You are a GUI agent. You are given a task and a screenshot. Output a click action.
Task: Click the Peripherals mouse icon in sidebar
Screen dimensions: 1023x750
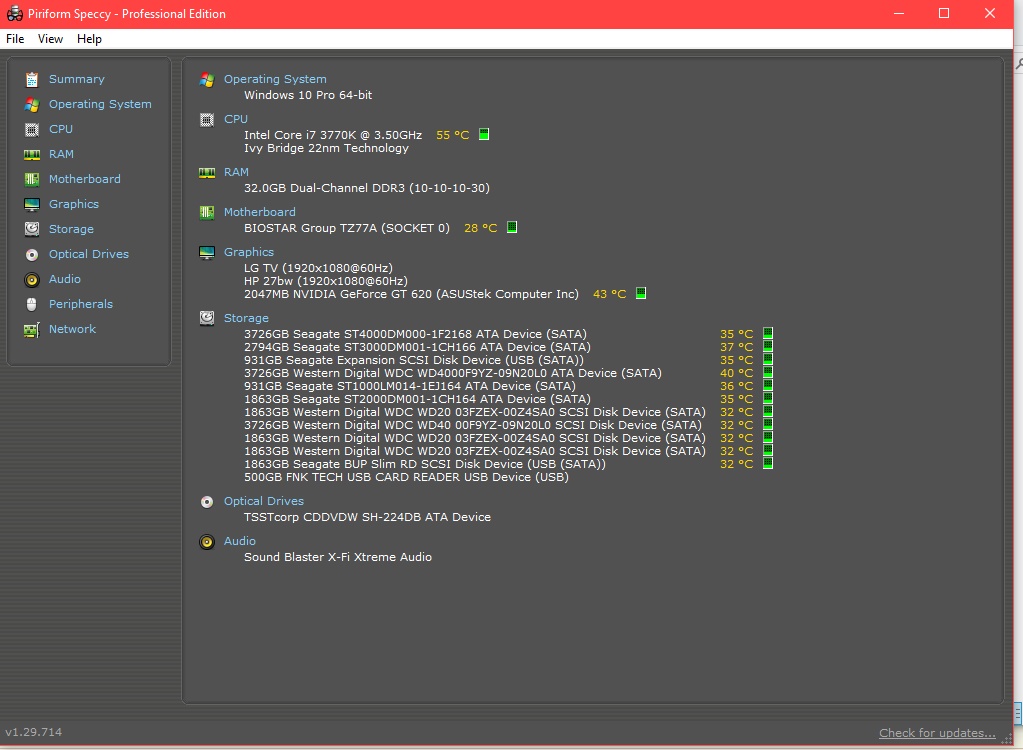click(x=31, y=304)
